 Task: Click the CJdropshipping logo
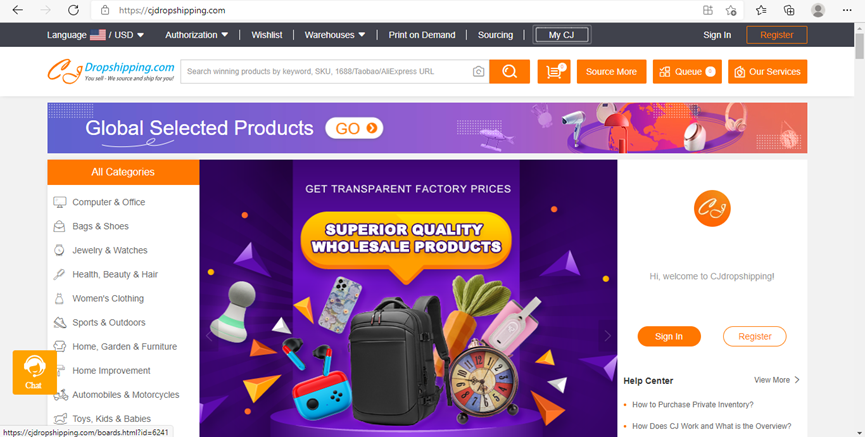111,72
